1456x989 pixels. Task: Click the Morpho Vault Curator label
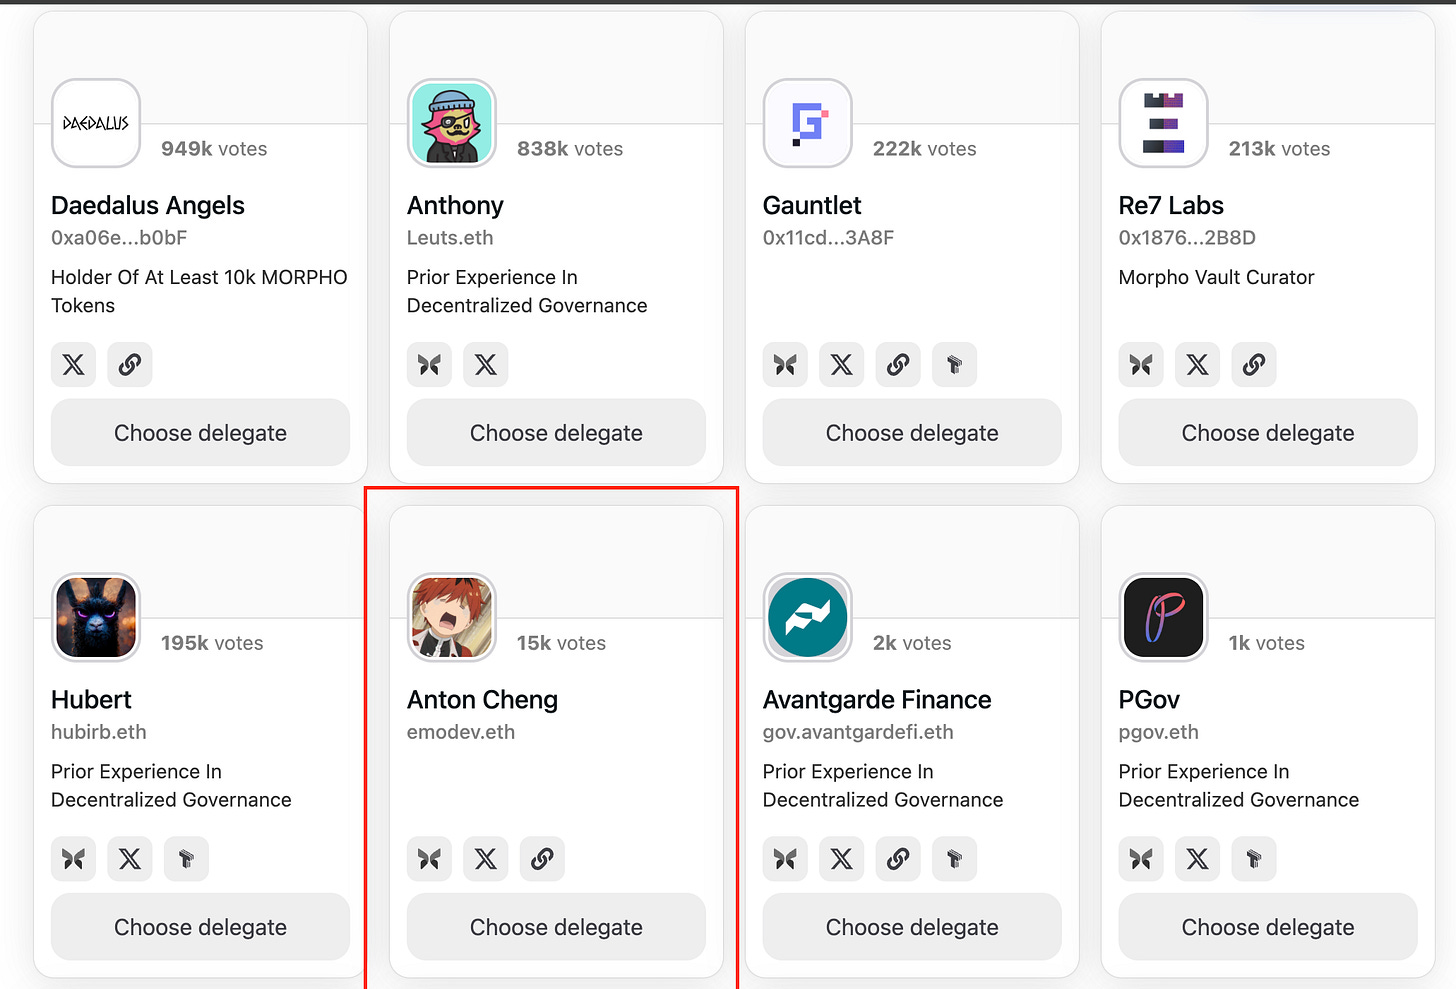click(1216, 277)
